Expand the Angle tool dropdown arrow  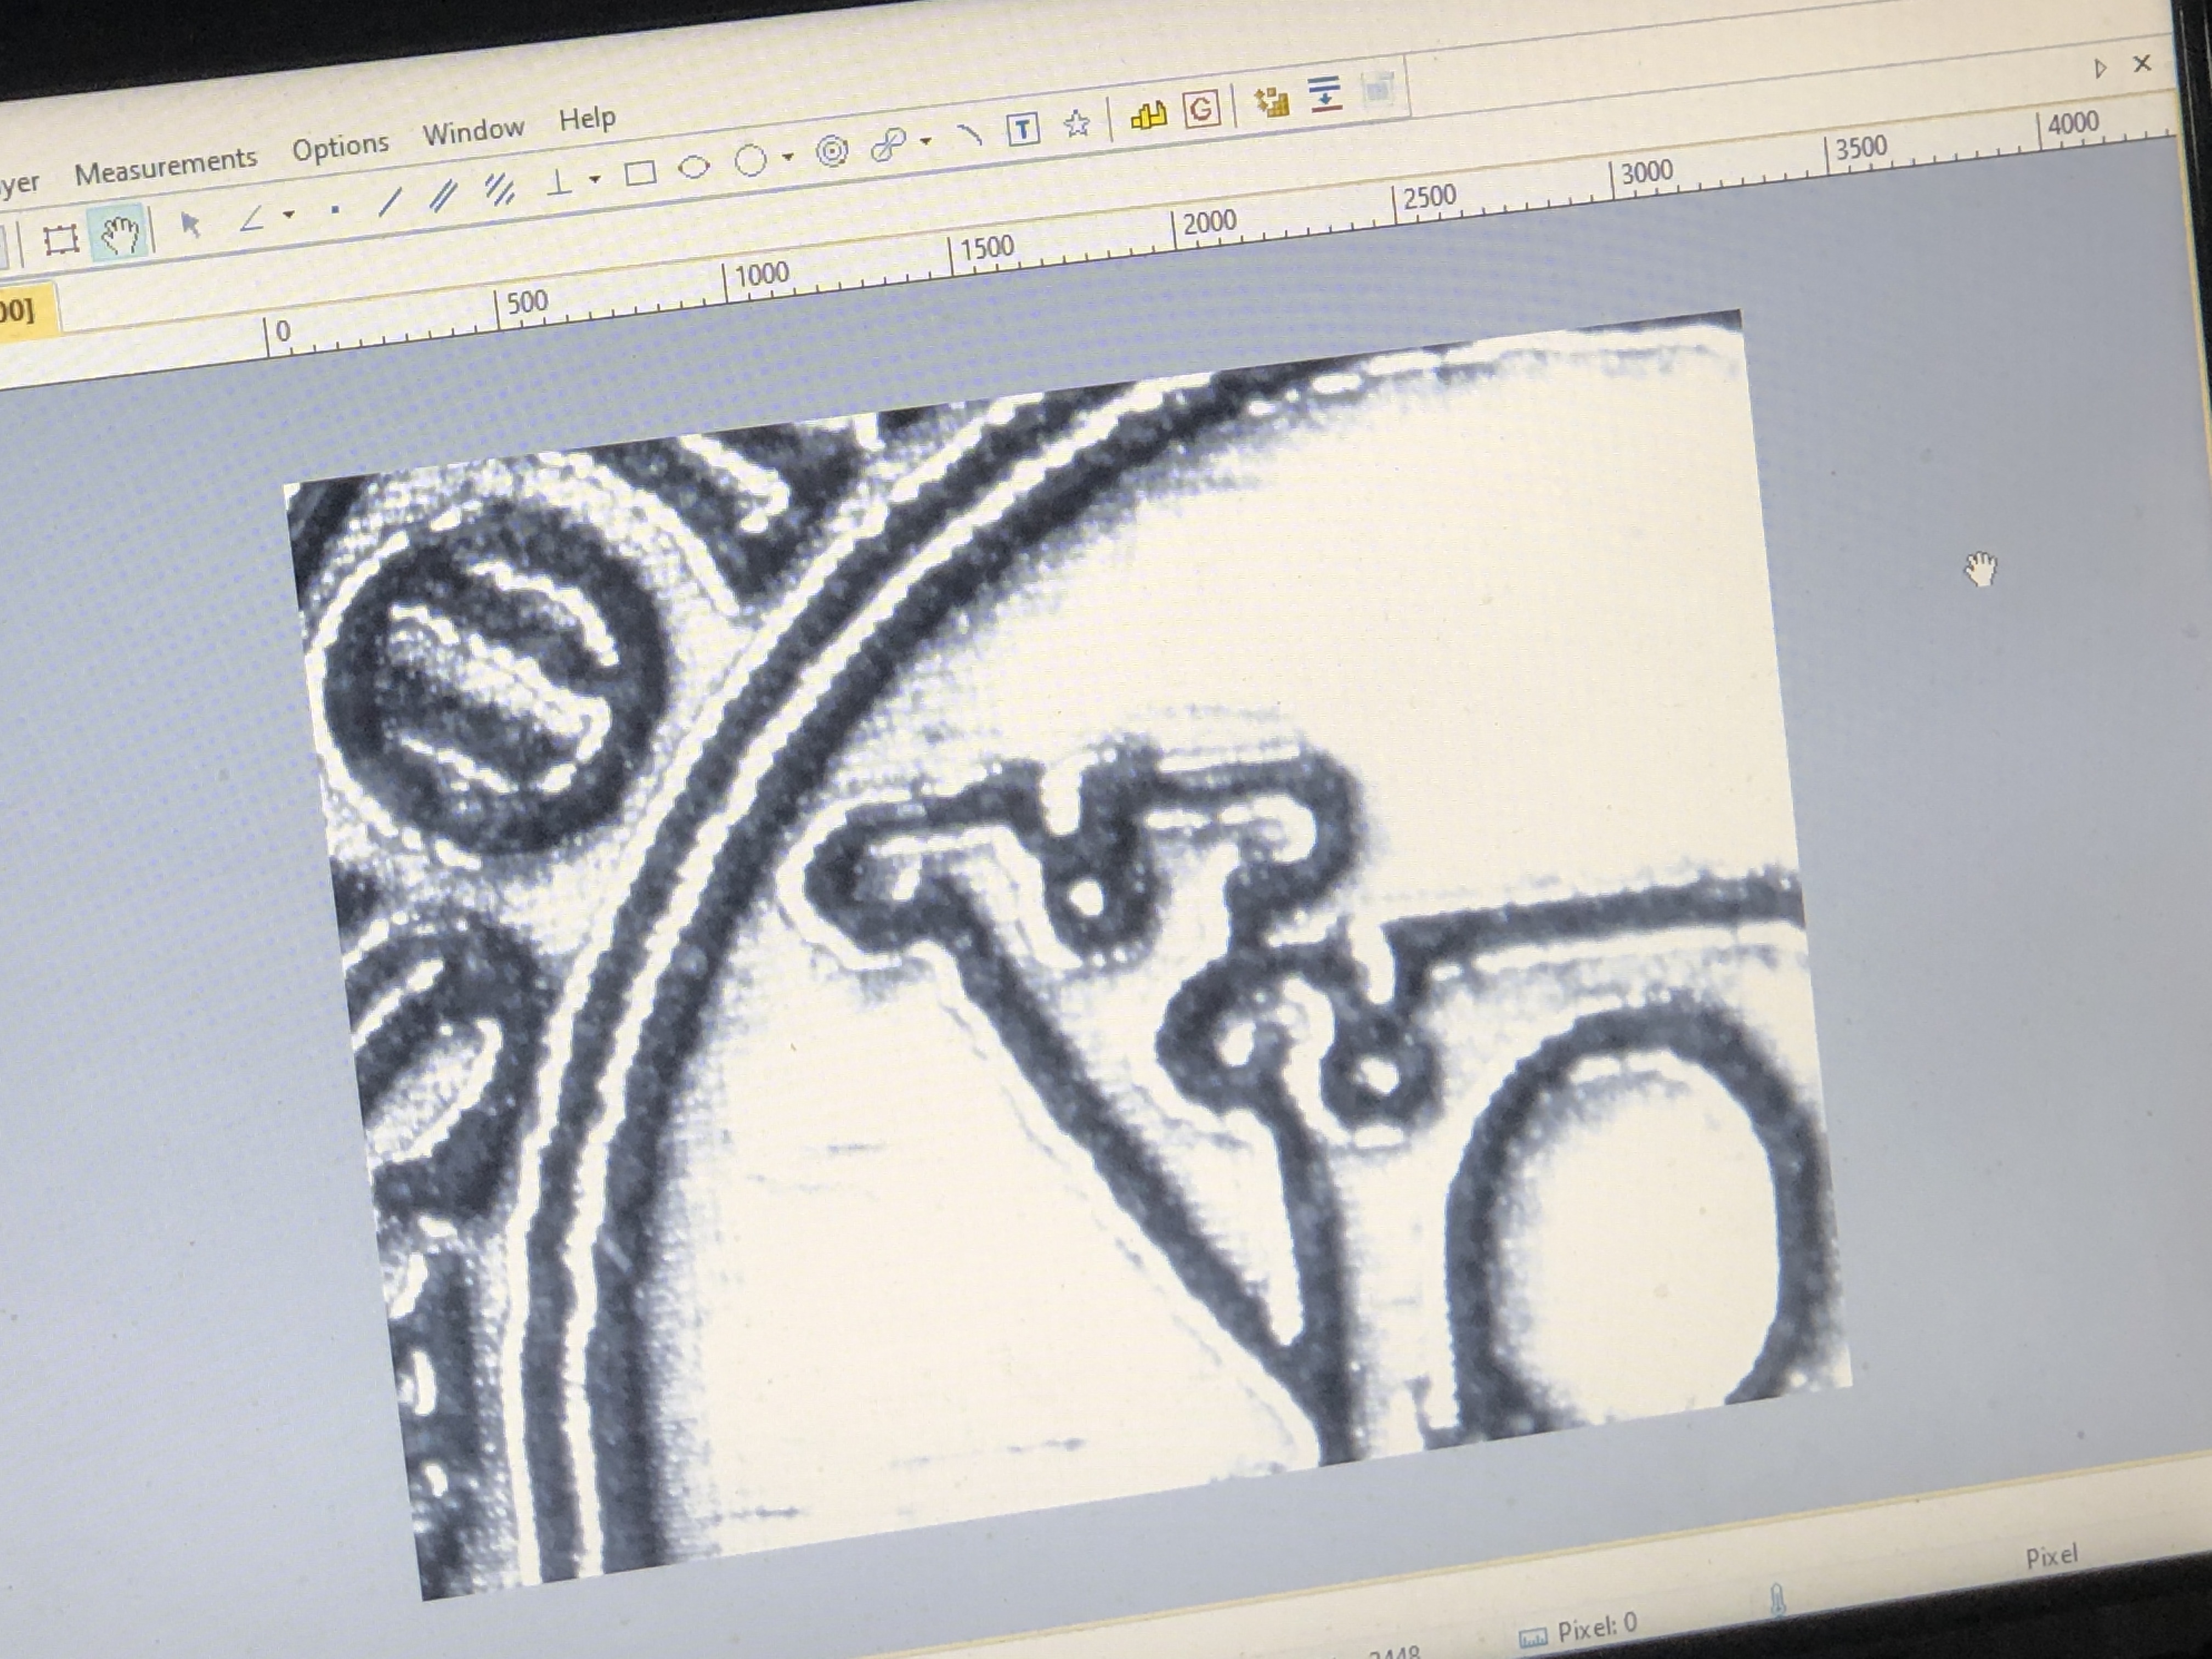point(289,214)
